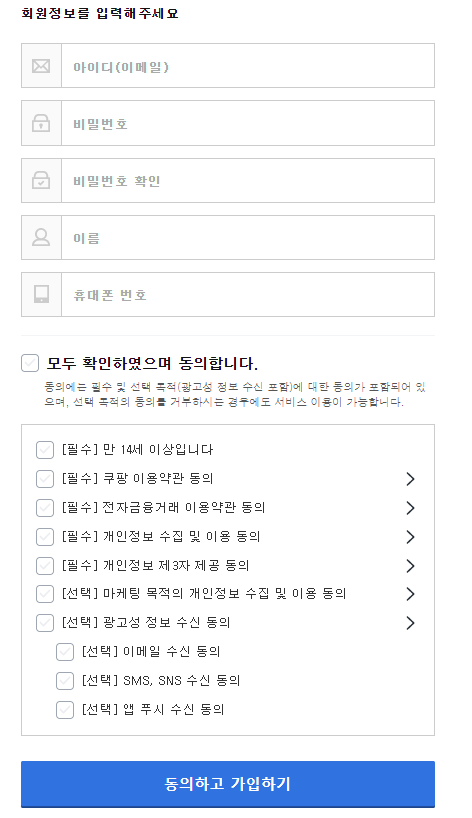Screen dimensions: 472x818
Task: Tick the 만 14세 이상입니다 checkbox
Action: pyautogui.click(x=45, y=450)
